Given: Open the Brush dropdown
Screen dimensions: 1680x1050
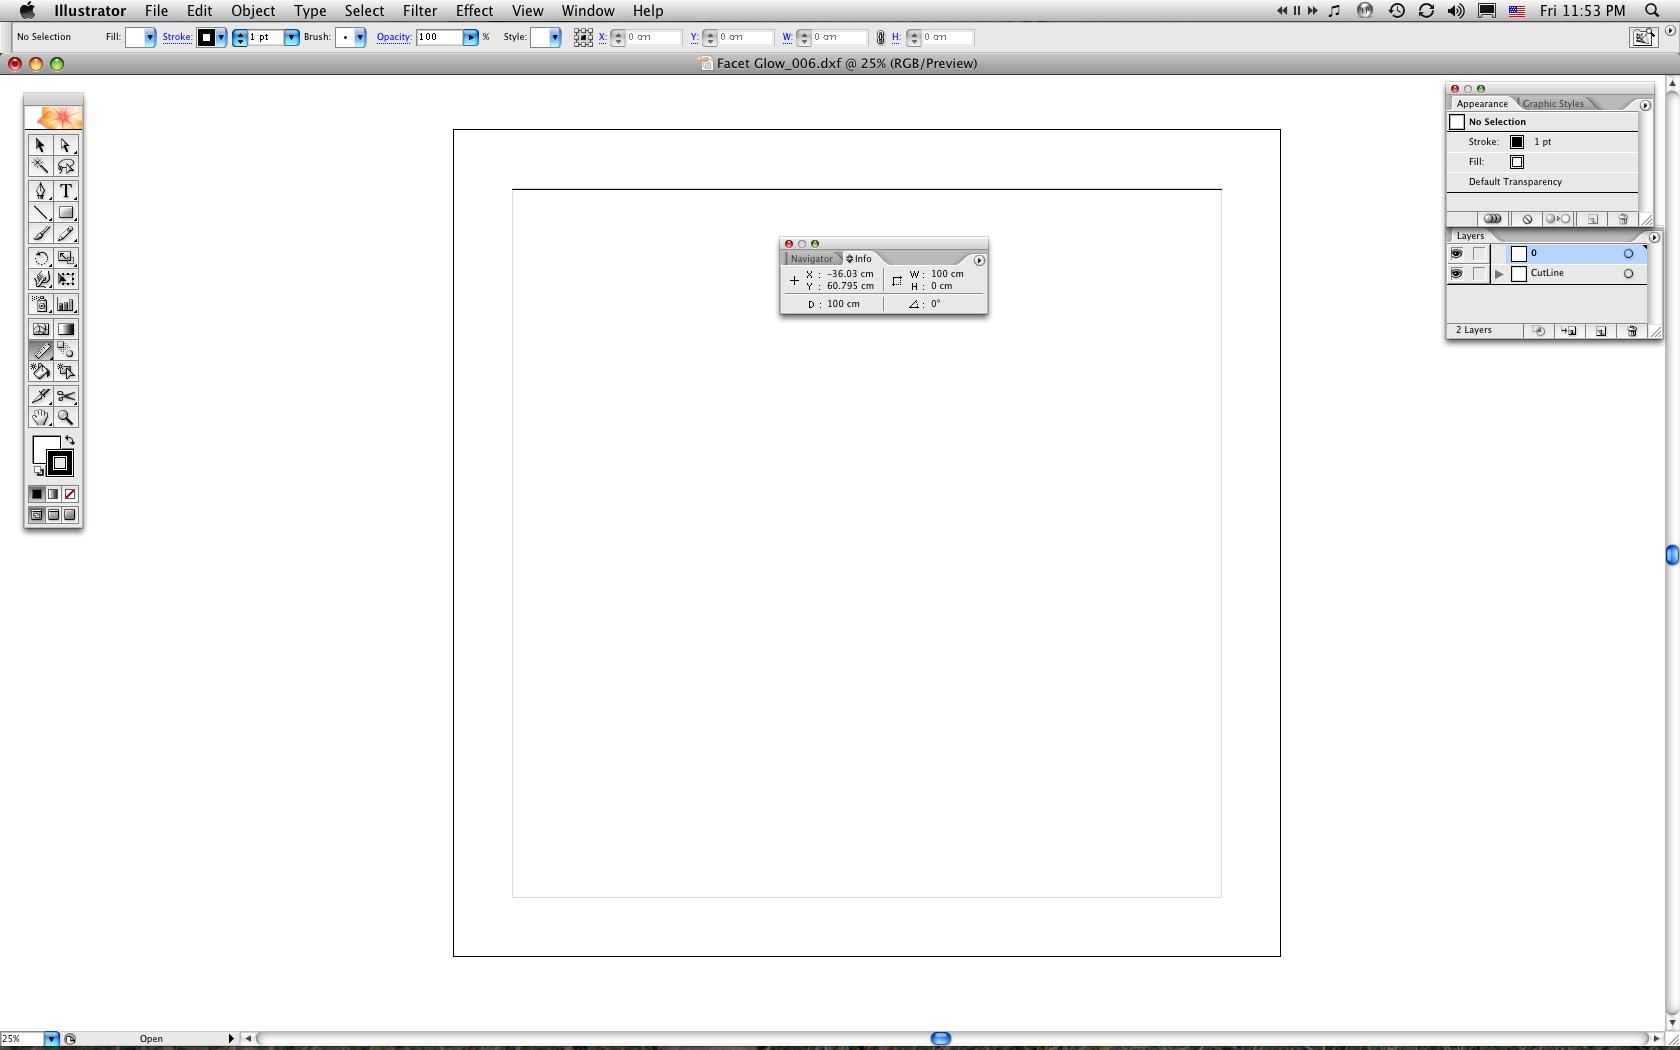Looking at the screenshot, I should point(359,38).
